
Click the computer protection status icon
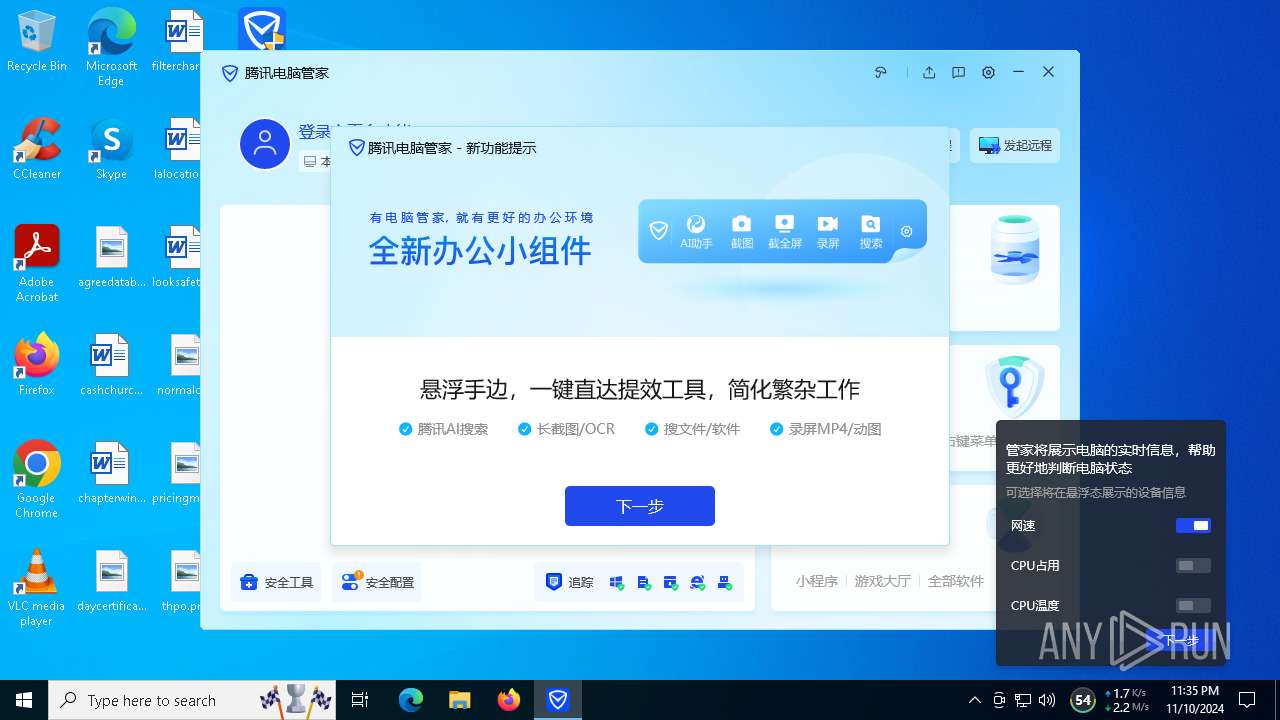pyautogui.click(x=724, y=582)
